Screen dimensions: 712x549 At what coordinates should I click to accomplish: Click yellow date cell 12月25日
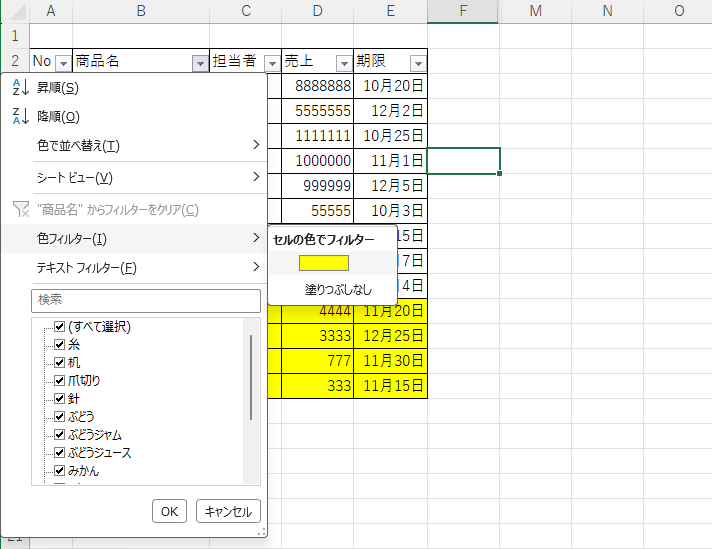[x=391, y=336]
